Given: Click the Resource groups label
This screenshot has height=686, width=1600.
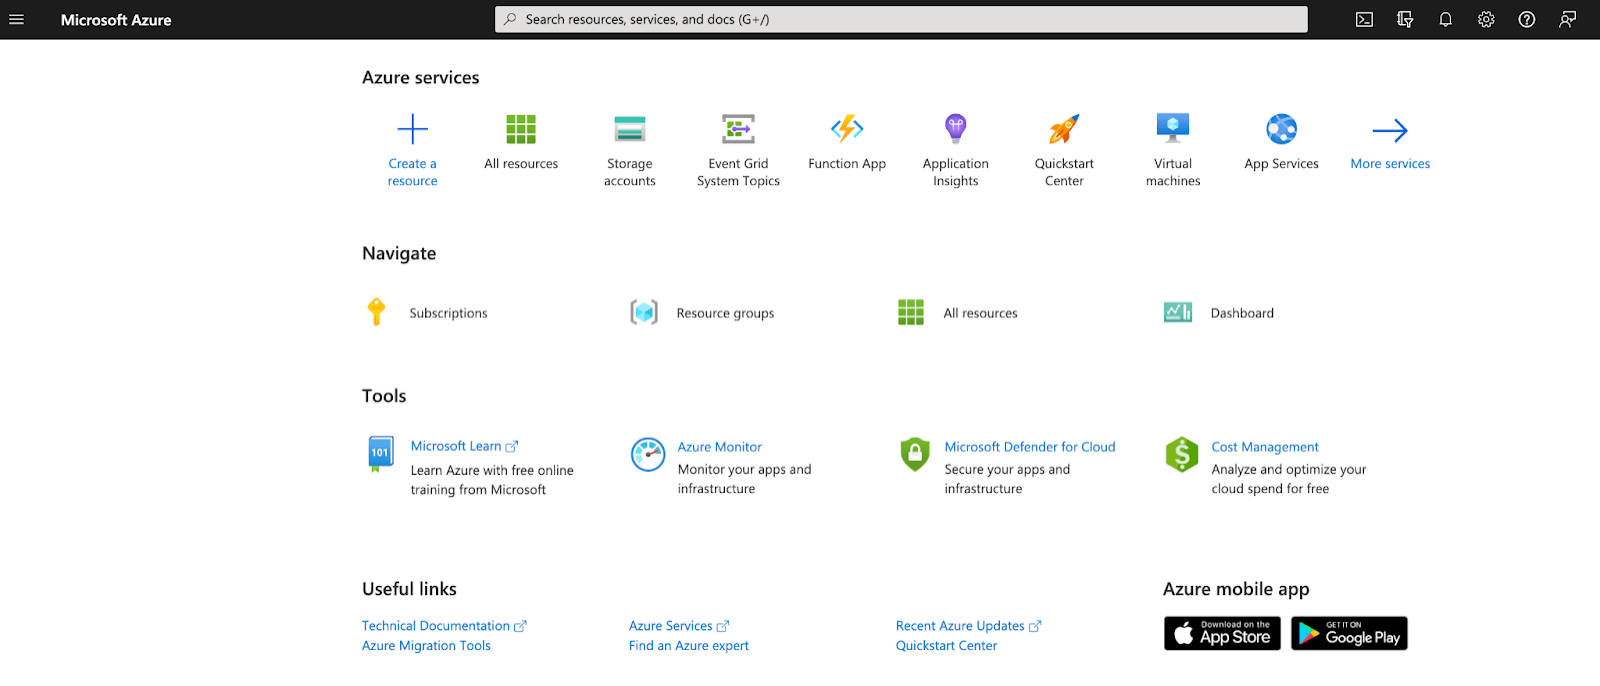Looking at the screenshot, I should (725, 313).
